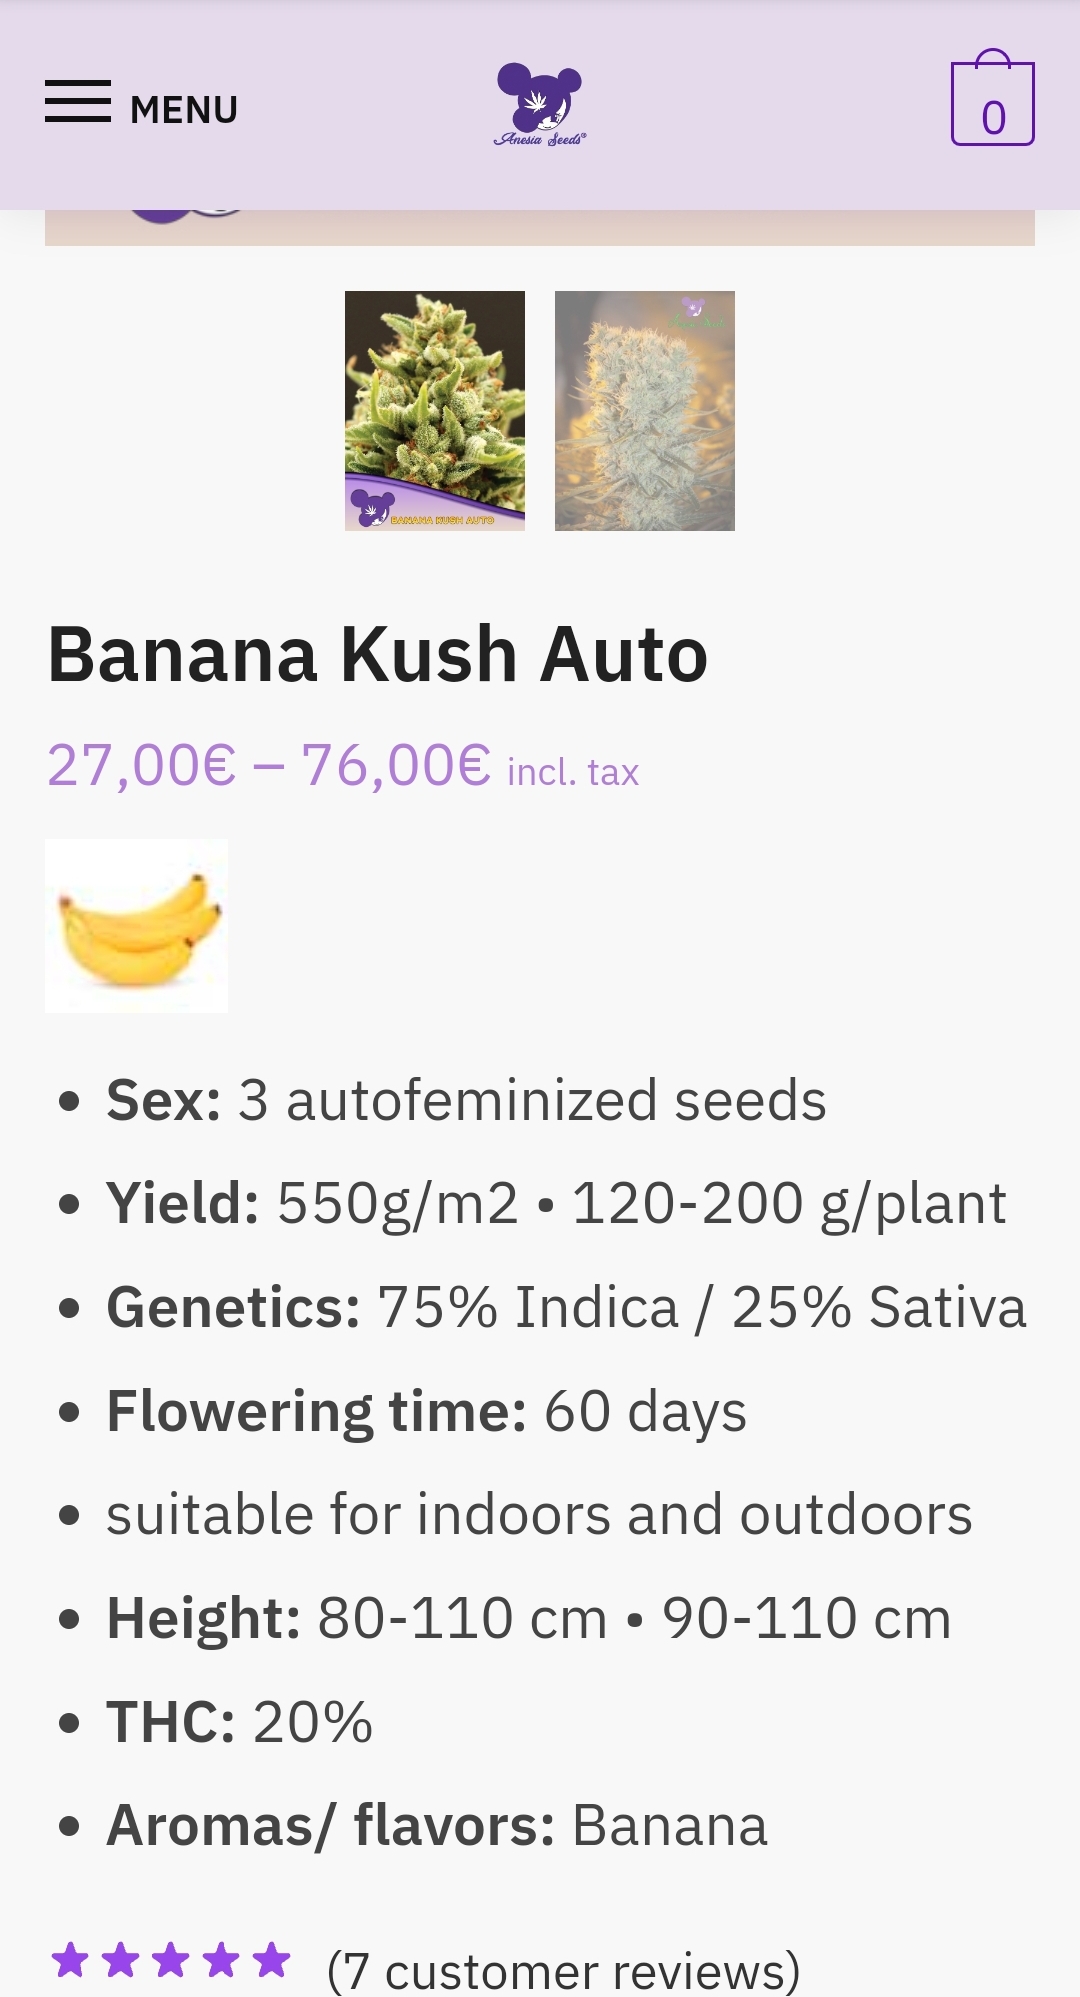Tap the MENU label in header
The width and height of the screenshot is (1080, 1997).
(x=184, y=110)
